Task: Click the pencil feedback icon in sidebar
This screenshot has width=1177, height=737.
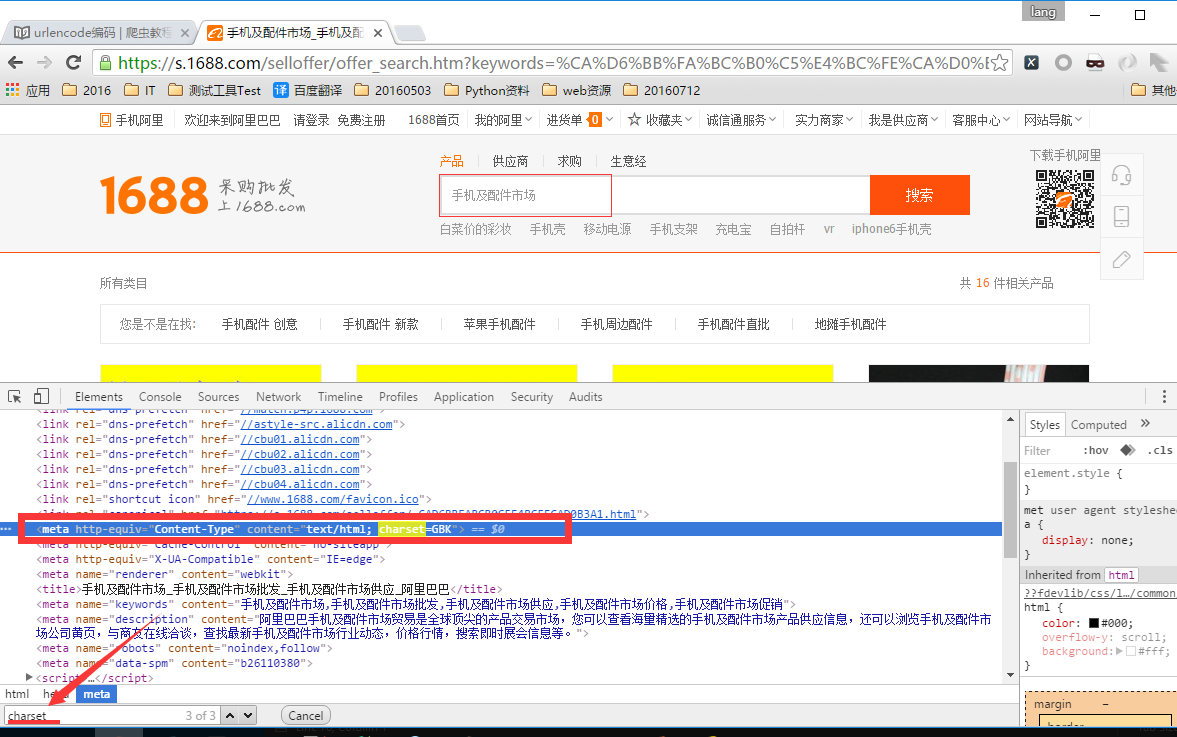Action: pos(1121,260)
